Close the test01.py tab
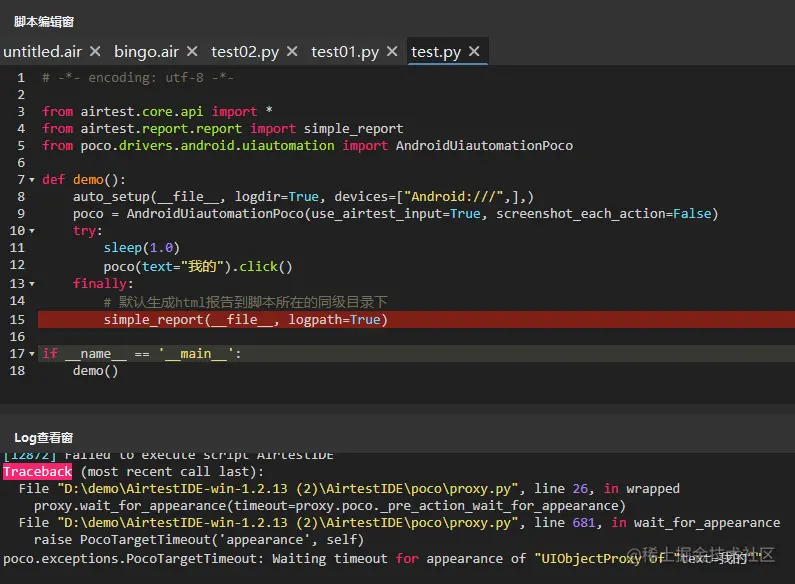Screen dimensions: 795x584 (x=392, y=51)
